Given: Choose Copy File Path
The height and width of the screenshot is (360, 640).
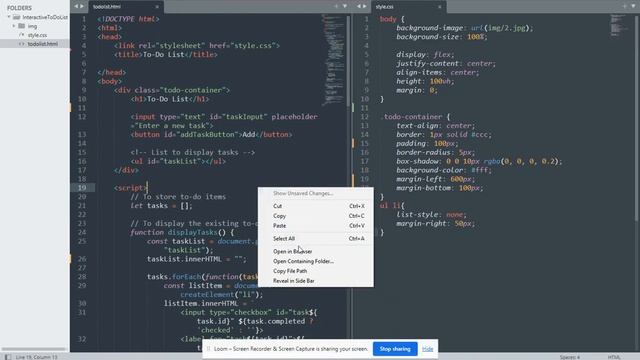Looking at the screenshot, I should coord(316,271).
